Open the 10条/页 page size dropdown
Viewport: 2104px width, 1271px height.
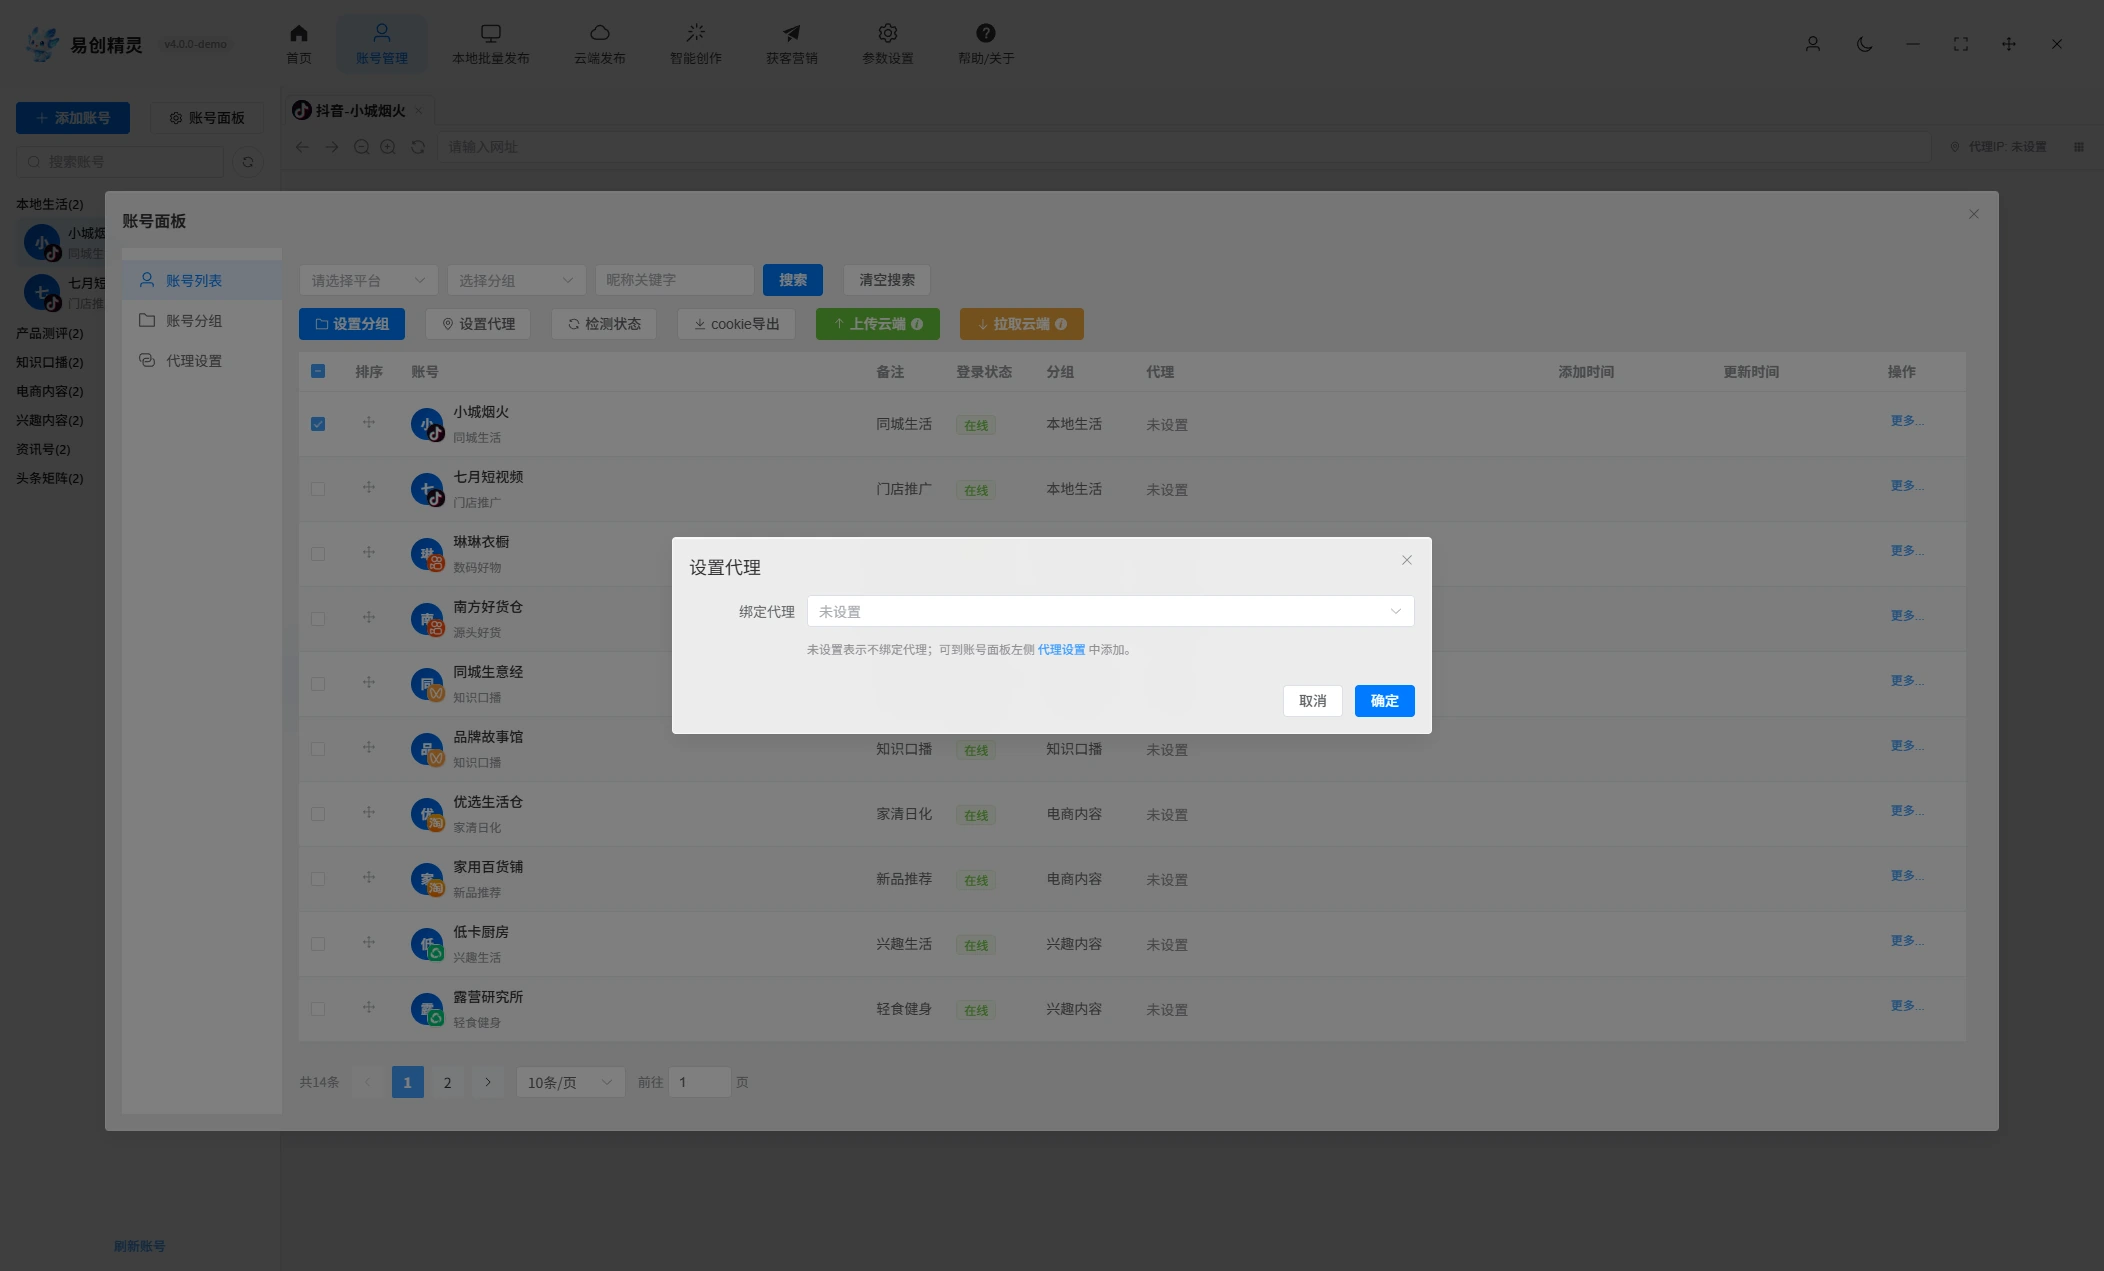coord(570,1082)
